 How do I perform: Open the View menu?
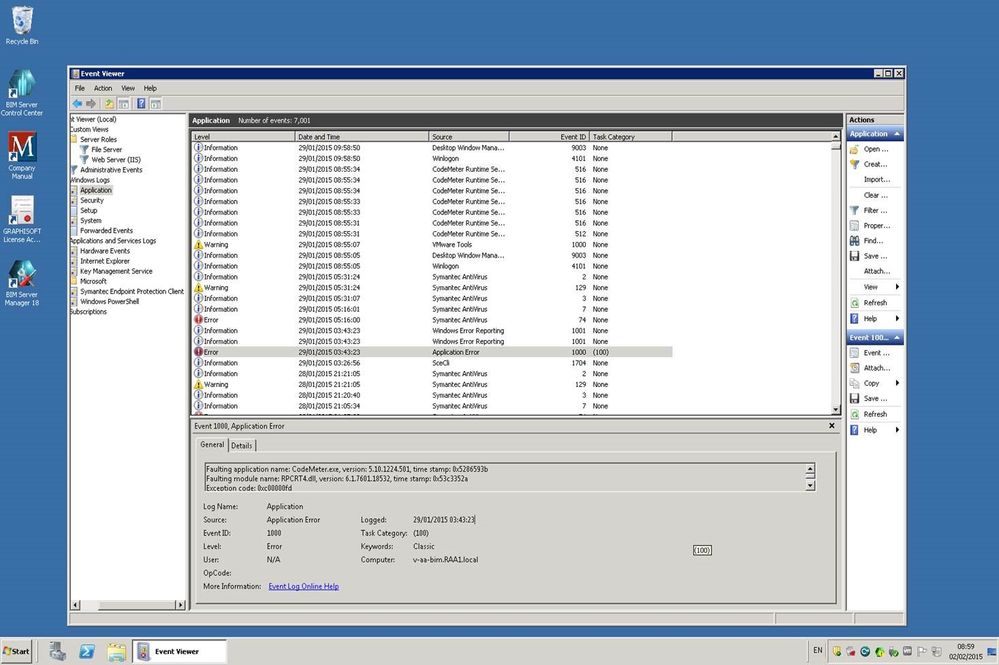(128, 89)
